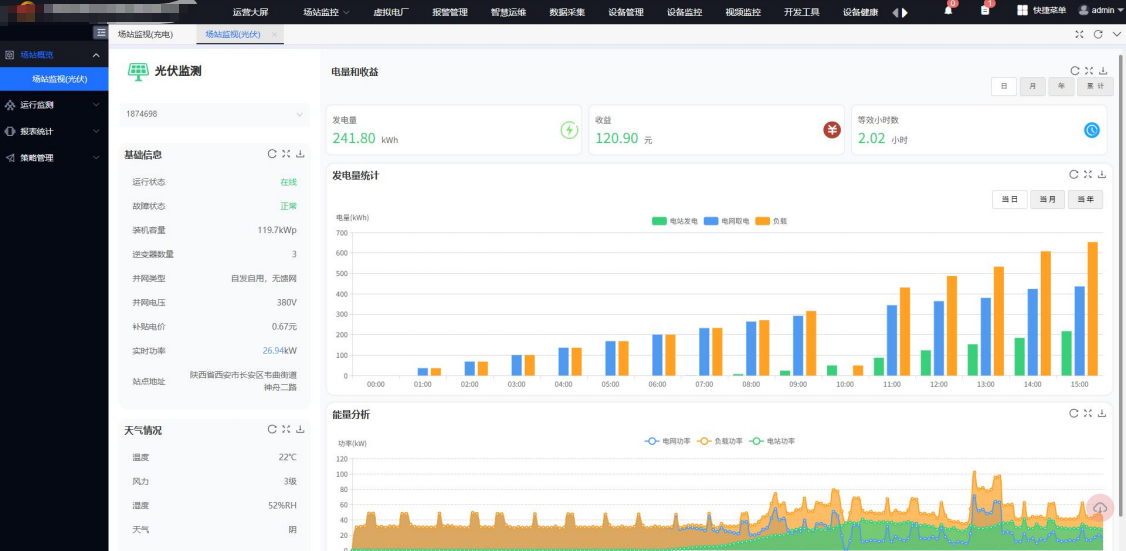Click the 实时功率 value 26.94kW
Viewport: 1126px width, 551px height.
pyautogui.click(x=279, y=351)
